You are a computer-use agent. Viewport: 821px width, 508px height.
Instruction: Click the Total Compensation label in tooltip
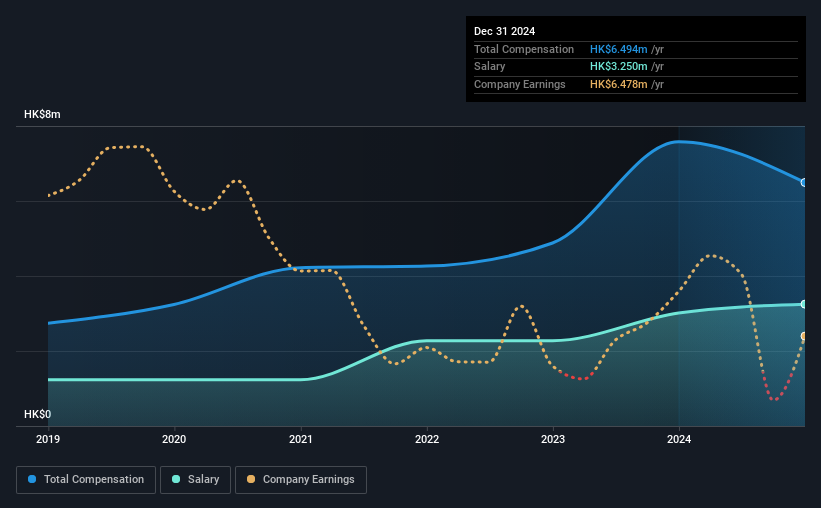click(524, 49)
